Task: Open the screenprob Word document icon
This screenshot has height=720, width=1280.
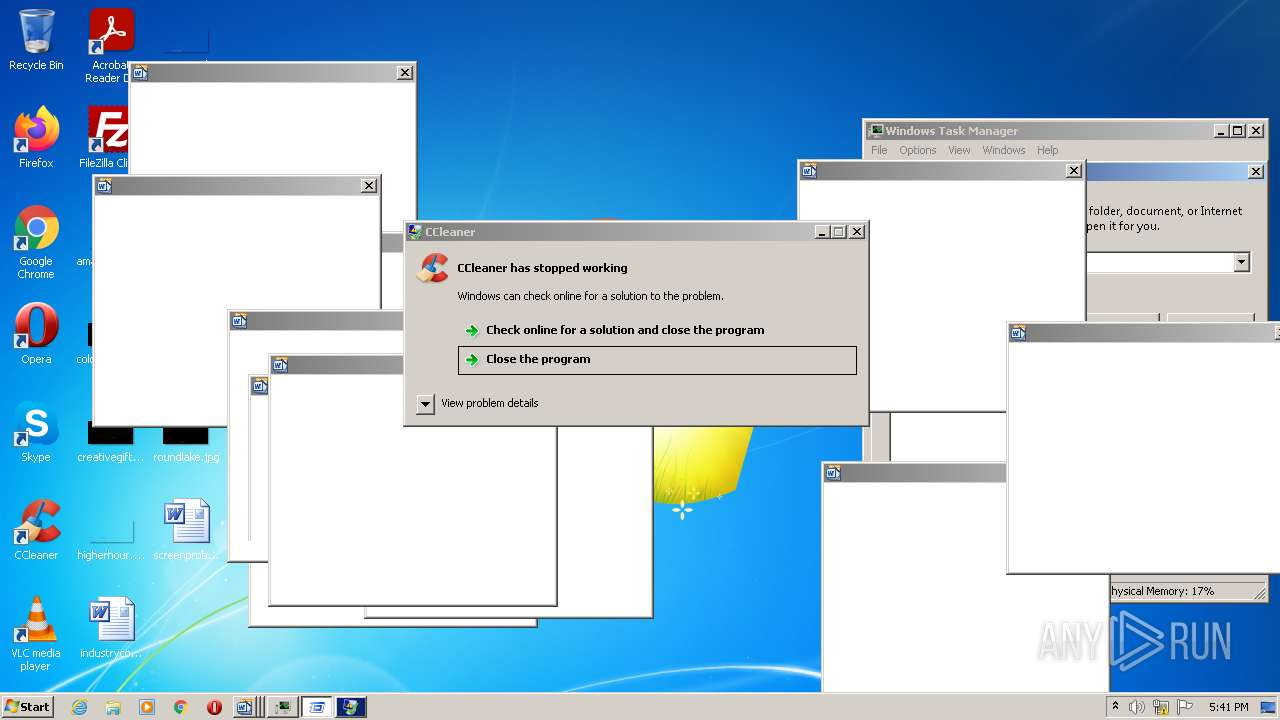Action: coord(186,530)
